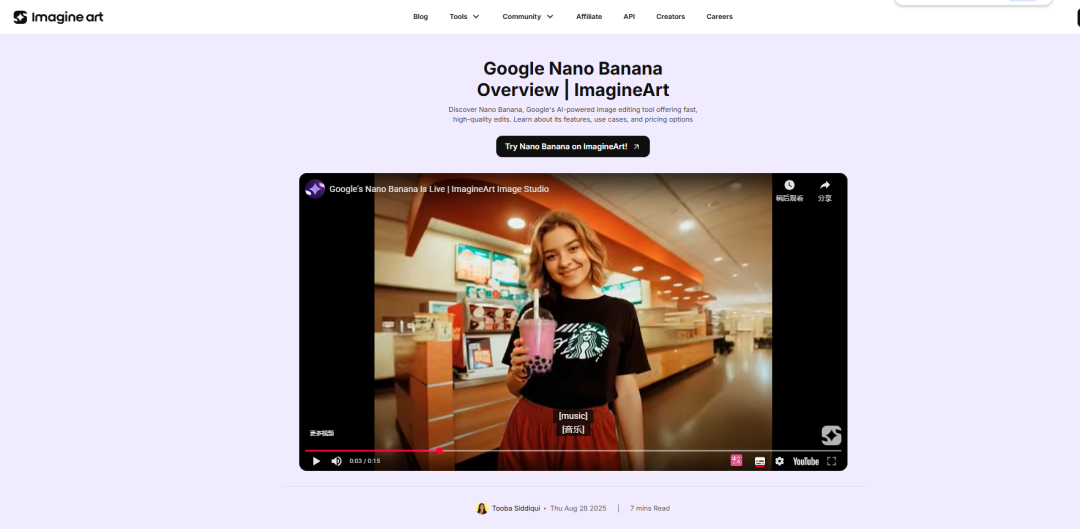This screenshot has width=1080, height=529.
Task: Click the Discover Nano Banana description text
Action: pyautogui.click(x=572, y=114)
